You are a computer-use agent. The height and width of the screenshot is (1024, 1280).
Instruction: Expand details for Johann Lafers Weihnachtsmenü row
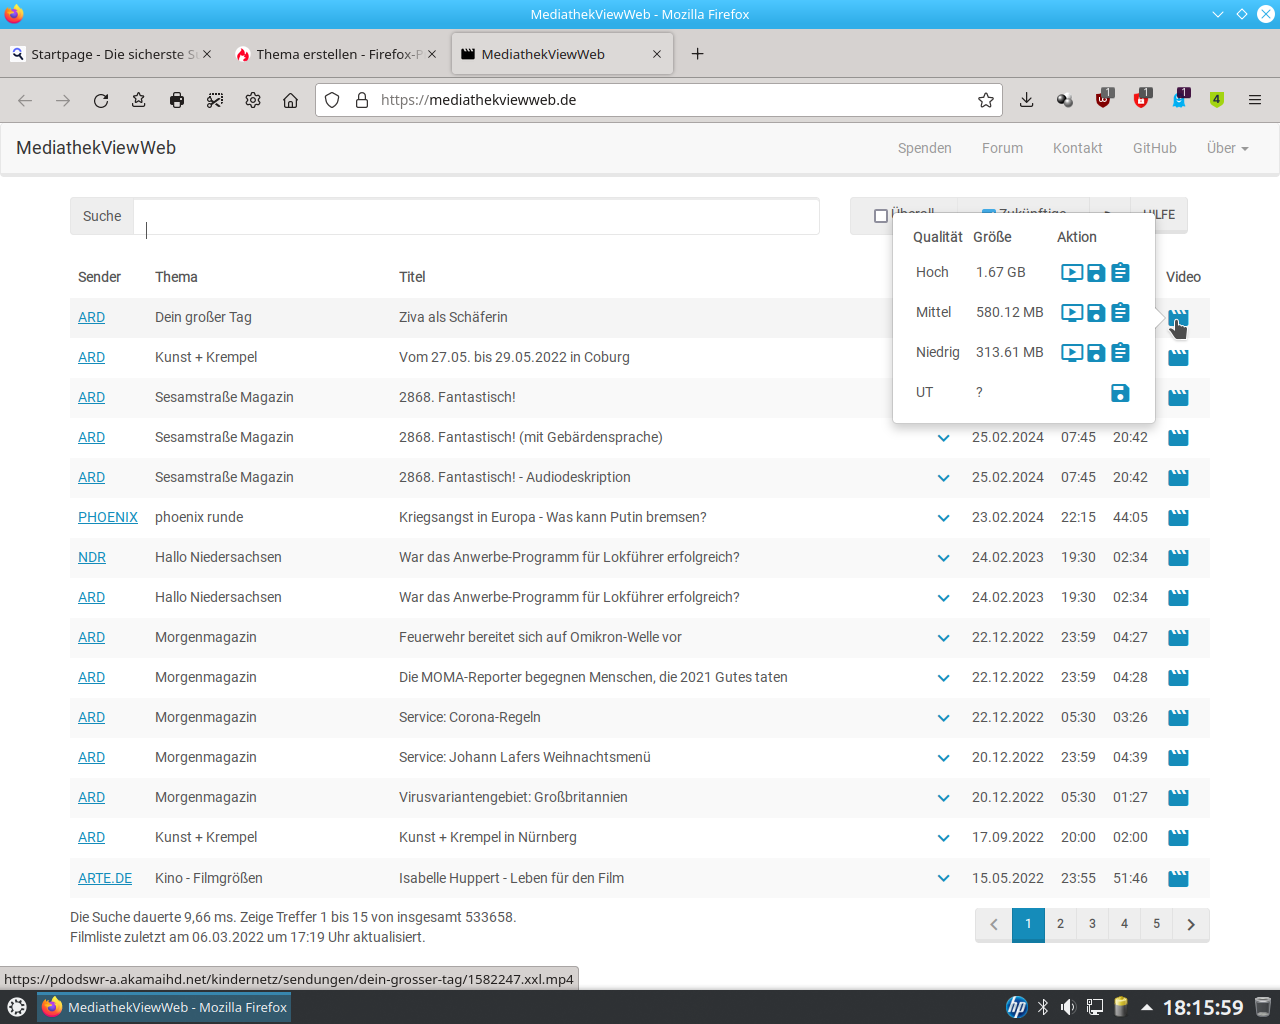coord(943,758)
